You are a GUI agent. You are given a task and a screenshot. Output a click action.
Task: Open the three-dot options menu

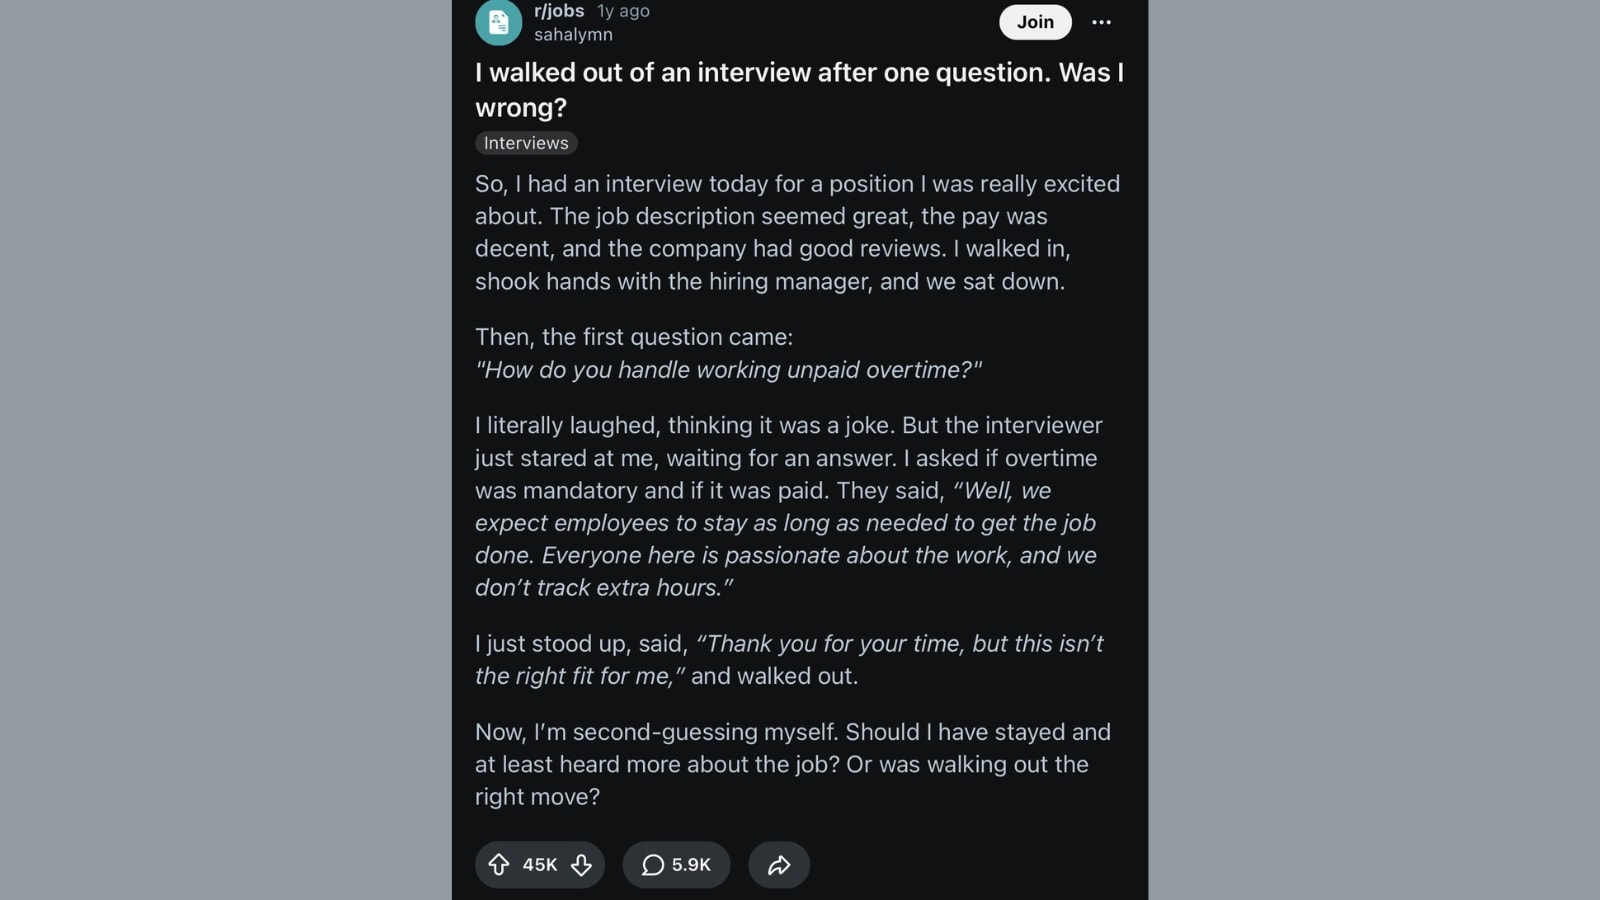tap(1101, 22)
